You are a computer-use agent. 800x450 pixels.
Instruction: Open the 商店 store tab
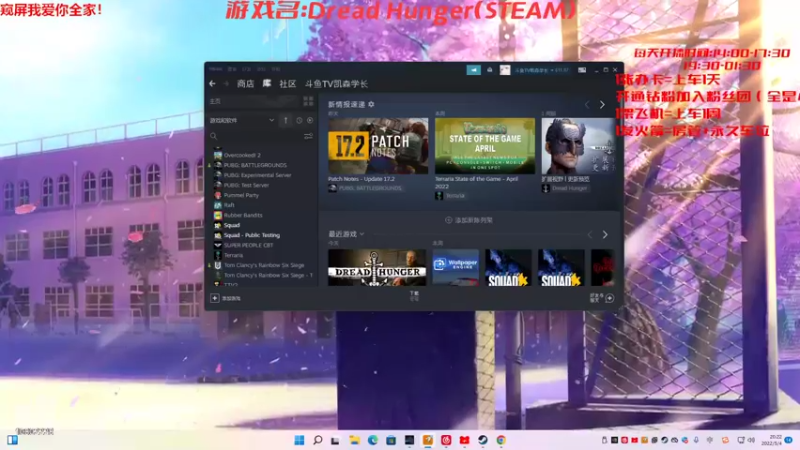tap(245, 84)
